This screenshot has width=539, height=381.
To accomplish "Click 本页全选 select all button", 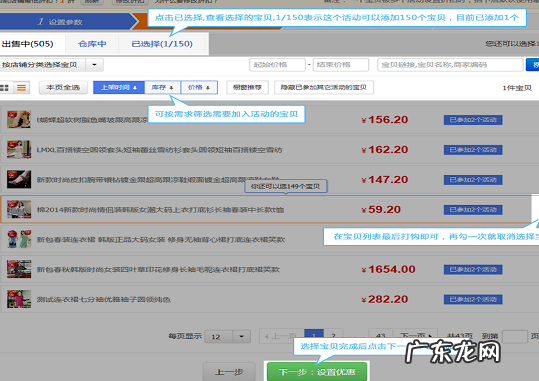I will point(63,87).
